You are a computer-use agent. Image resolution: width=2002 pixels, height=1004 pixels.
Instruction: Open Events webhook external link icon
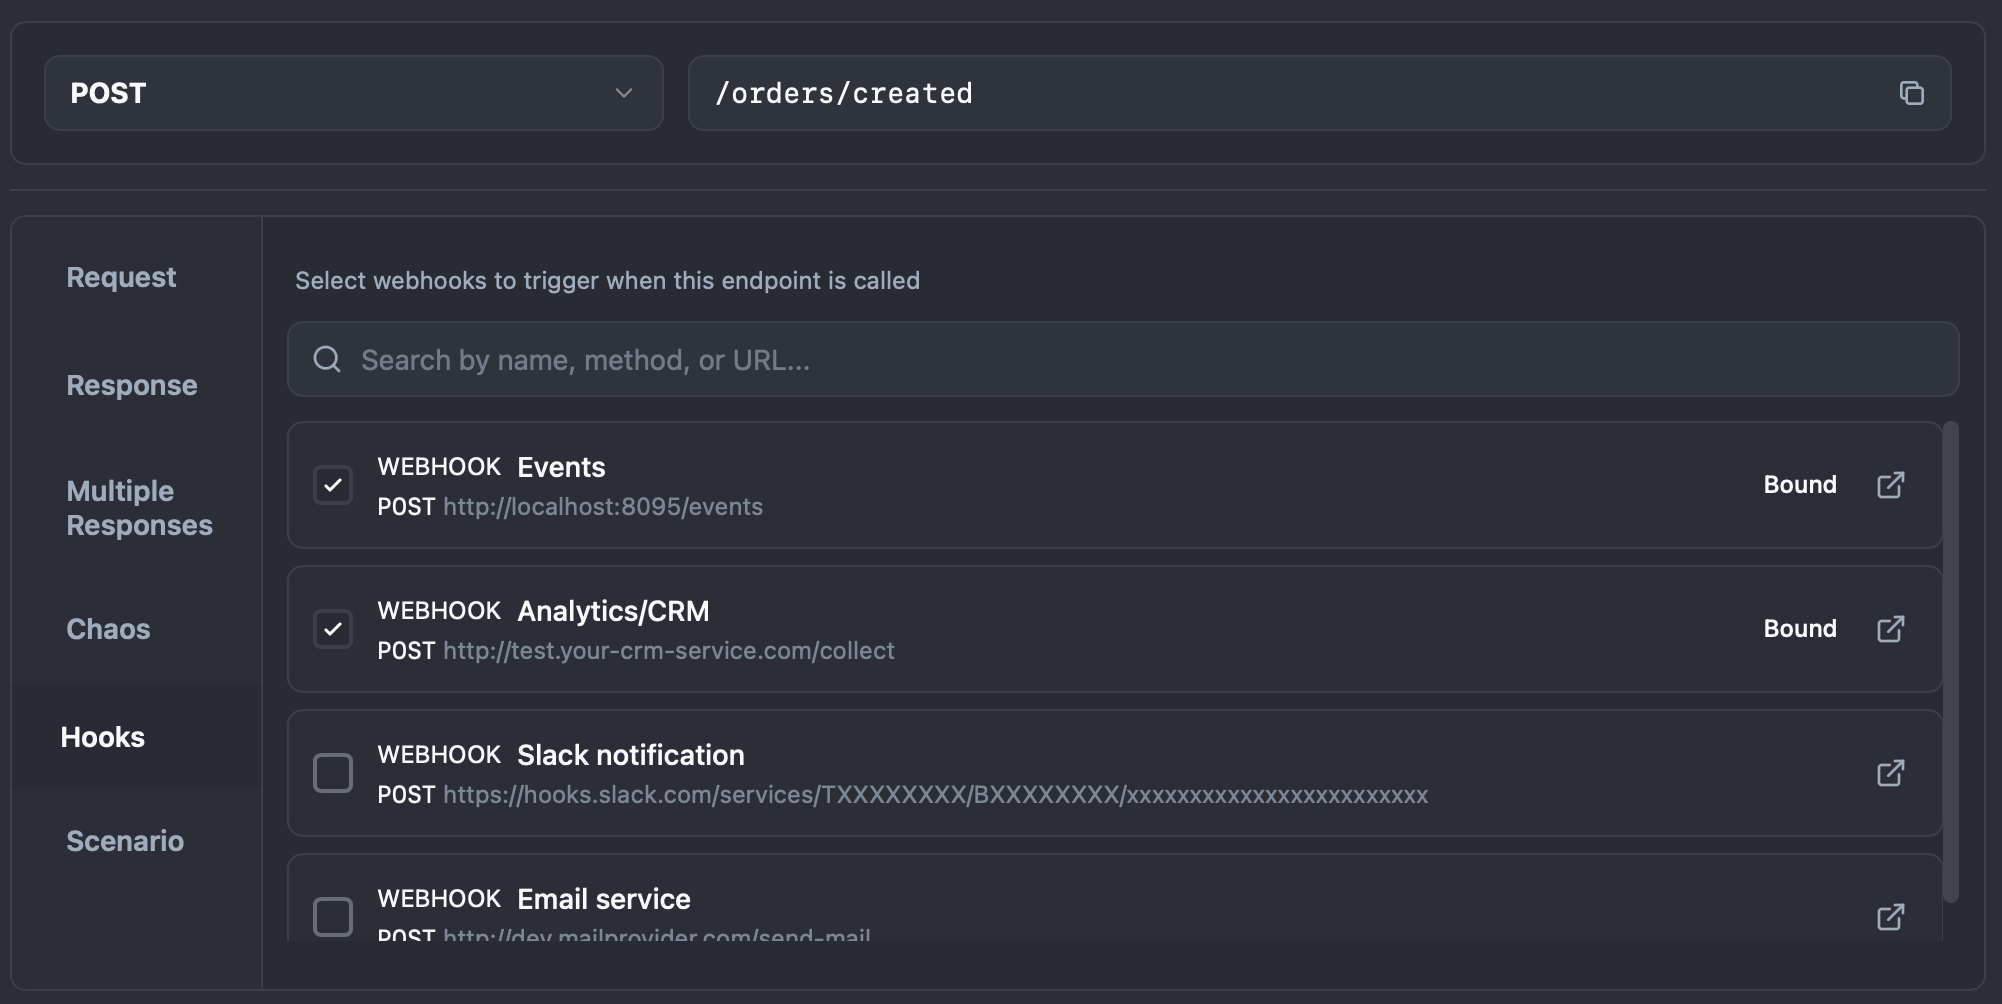(x=1890, y=485)
